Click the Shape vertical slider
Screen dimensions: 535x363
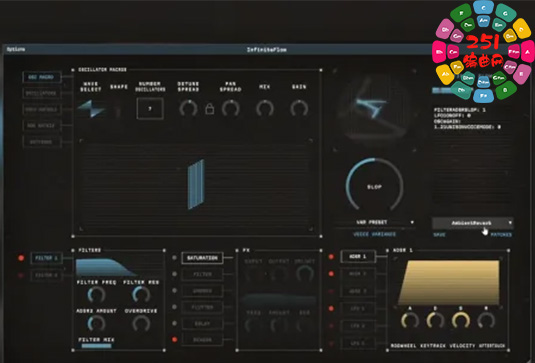[118, 111]
